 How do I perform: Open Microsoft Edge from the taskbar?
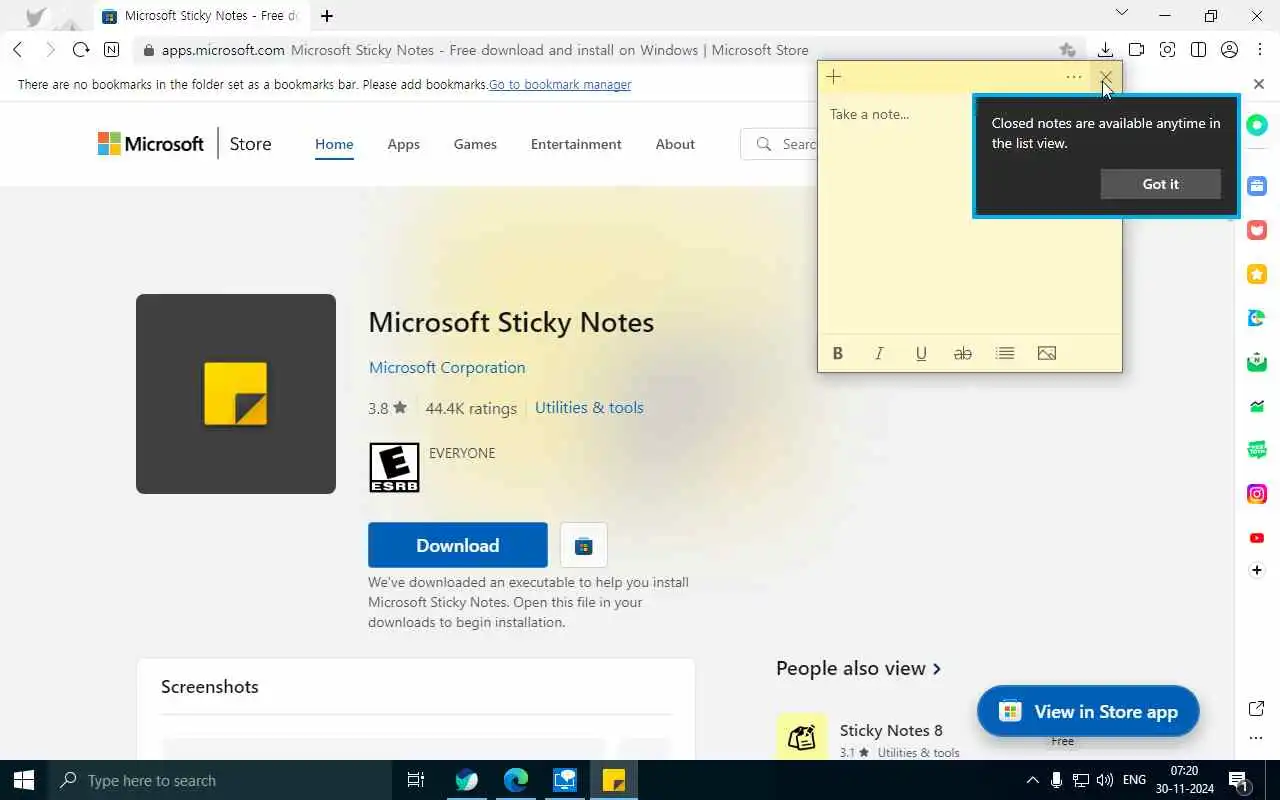[x=516, y=780]
